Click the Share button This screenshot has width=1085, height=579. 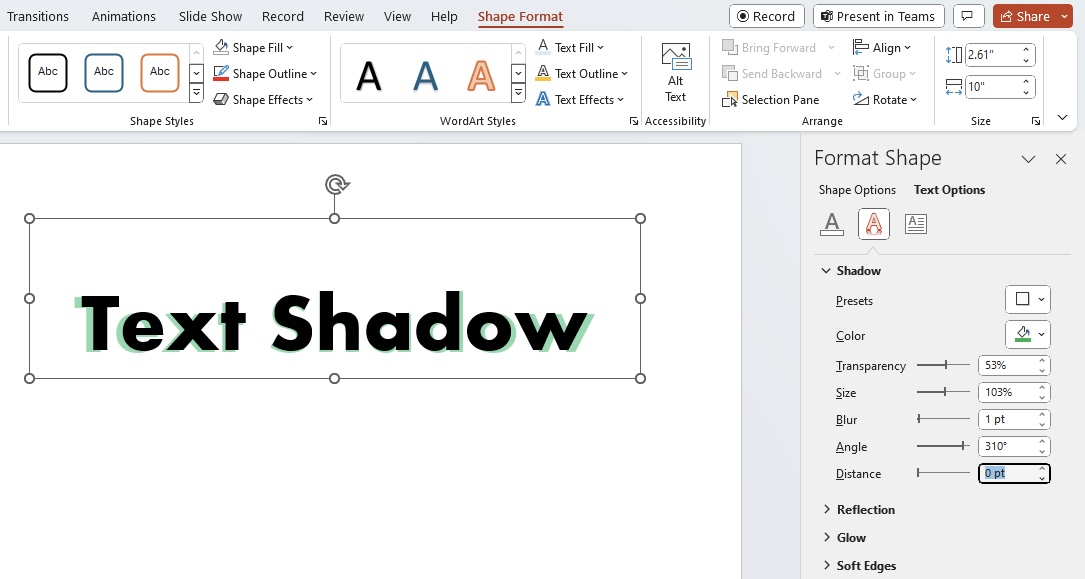coord(1025,17)
